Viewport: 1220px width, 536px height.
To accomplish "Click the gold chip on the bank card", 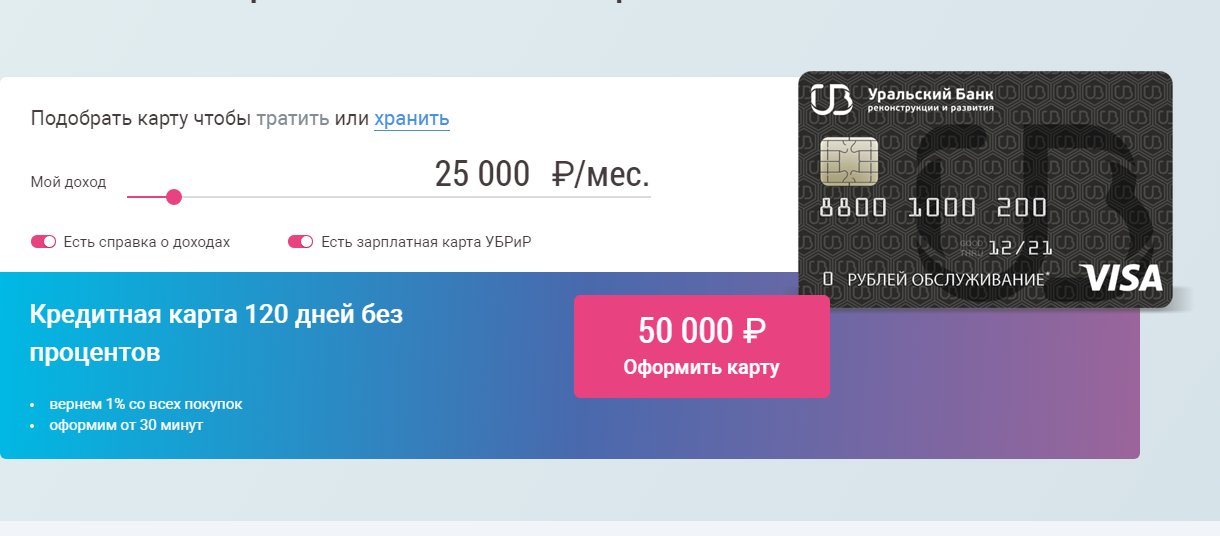I will [849, 161].
